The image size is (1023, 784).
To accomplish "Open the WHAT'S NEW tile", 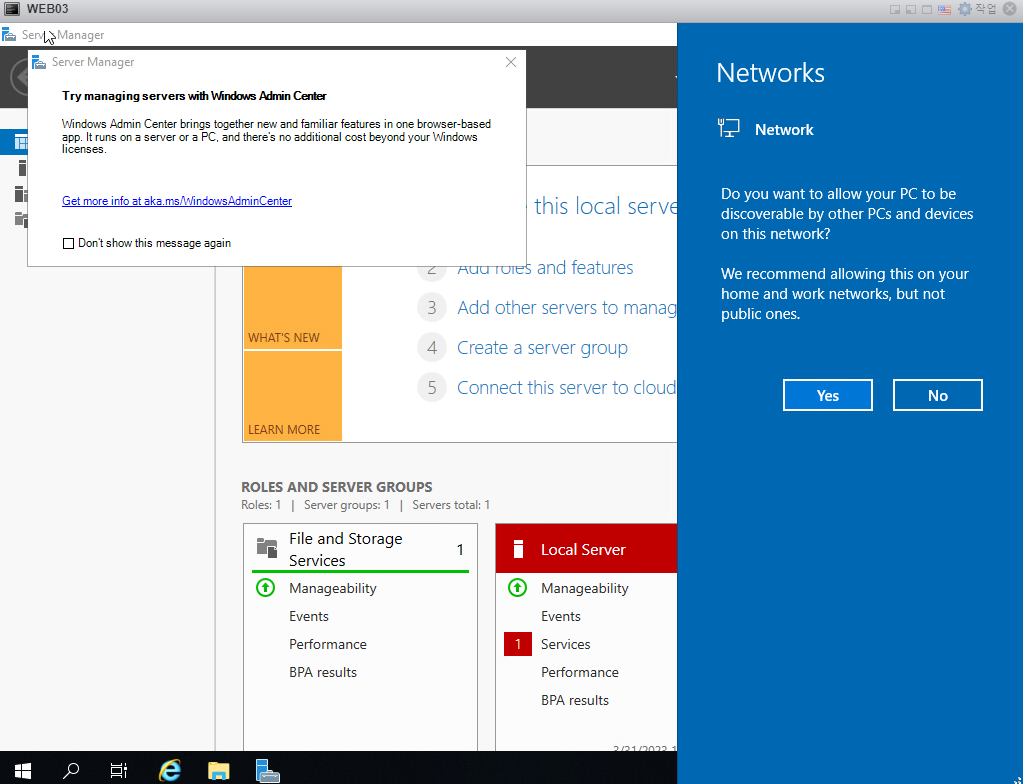I will 292,307.
